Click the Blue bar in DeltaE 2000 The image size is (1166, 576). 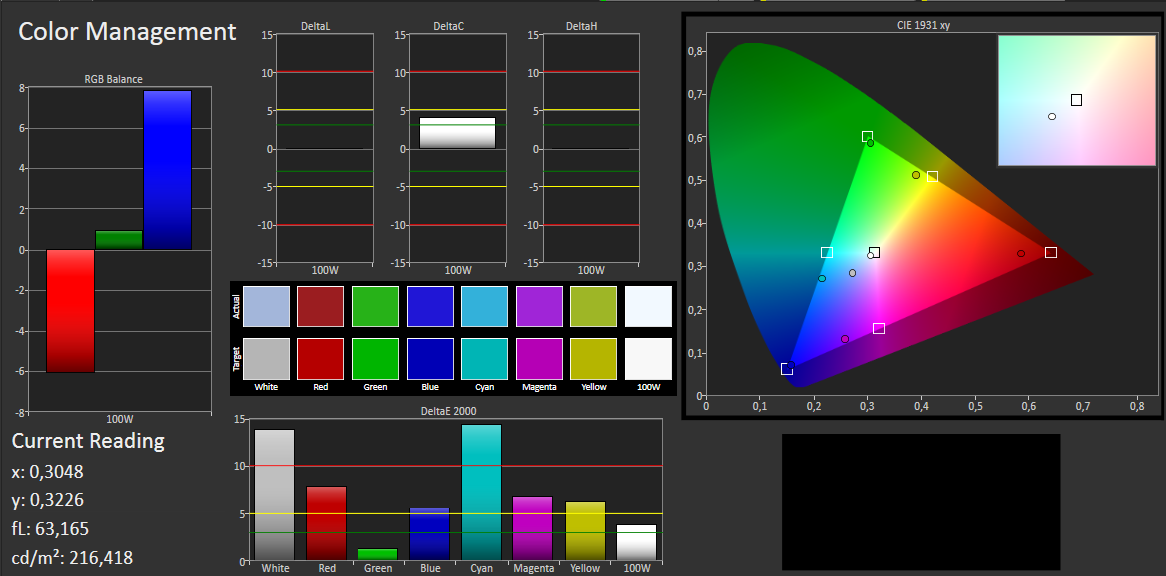430,534
